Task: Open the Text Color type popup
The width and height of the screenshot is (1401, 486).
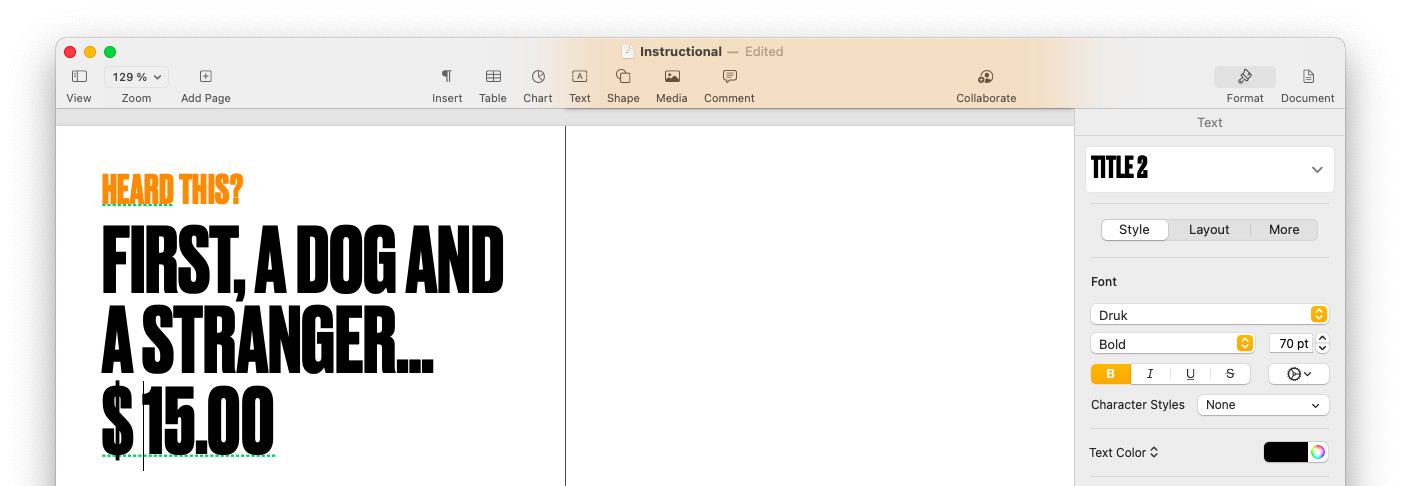Action: tap(1124, 453)
